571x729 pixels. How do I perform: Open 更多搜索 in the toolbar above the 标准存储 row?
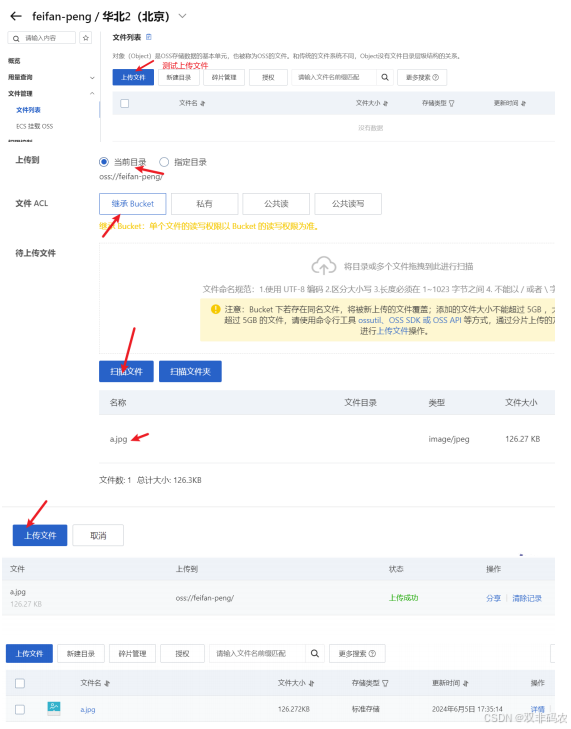(357, 653)
